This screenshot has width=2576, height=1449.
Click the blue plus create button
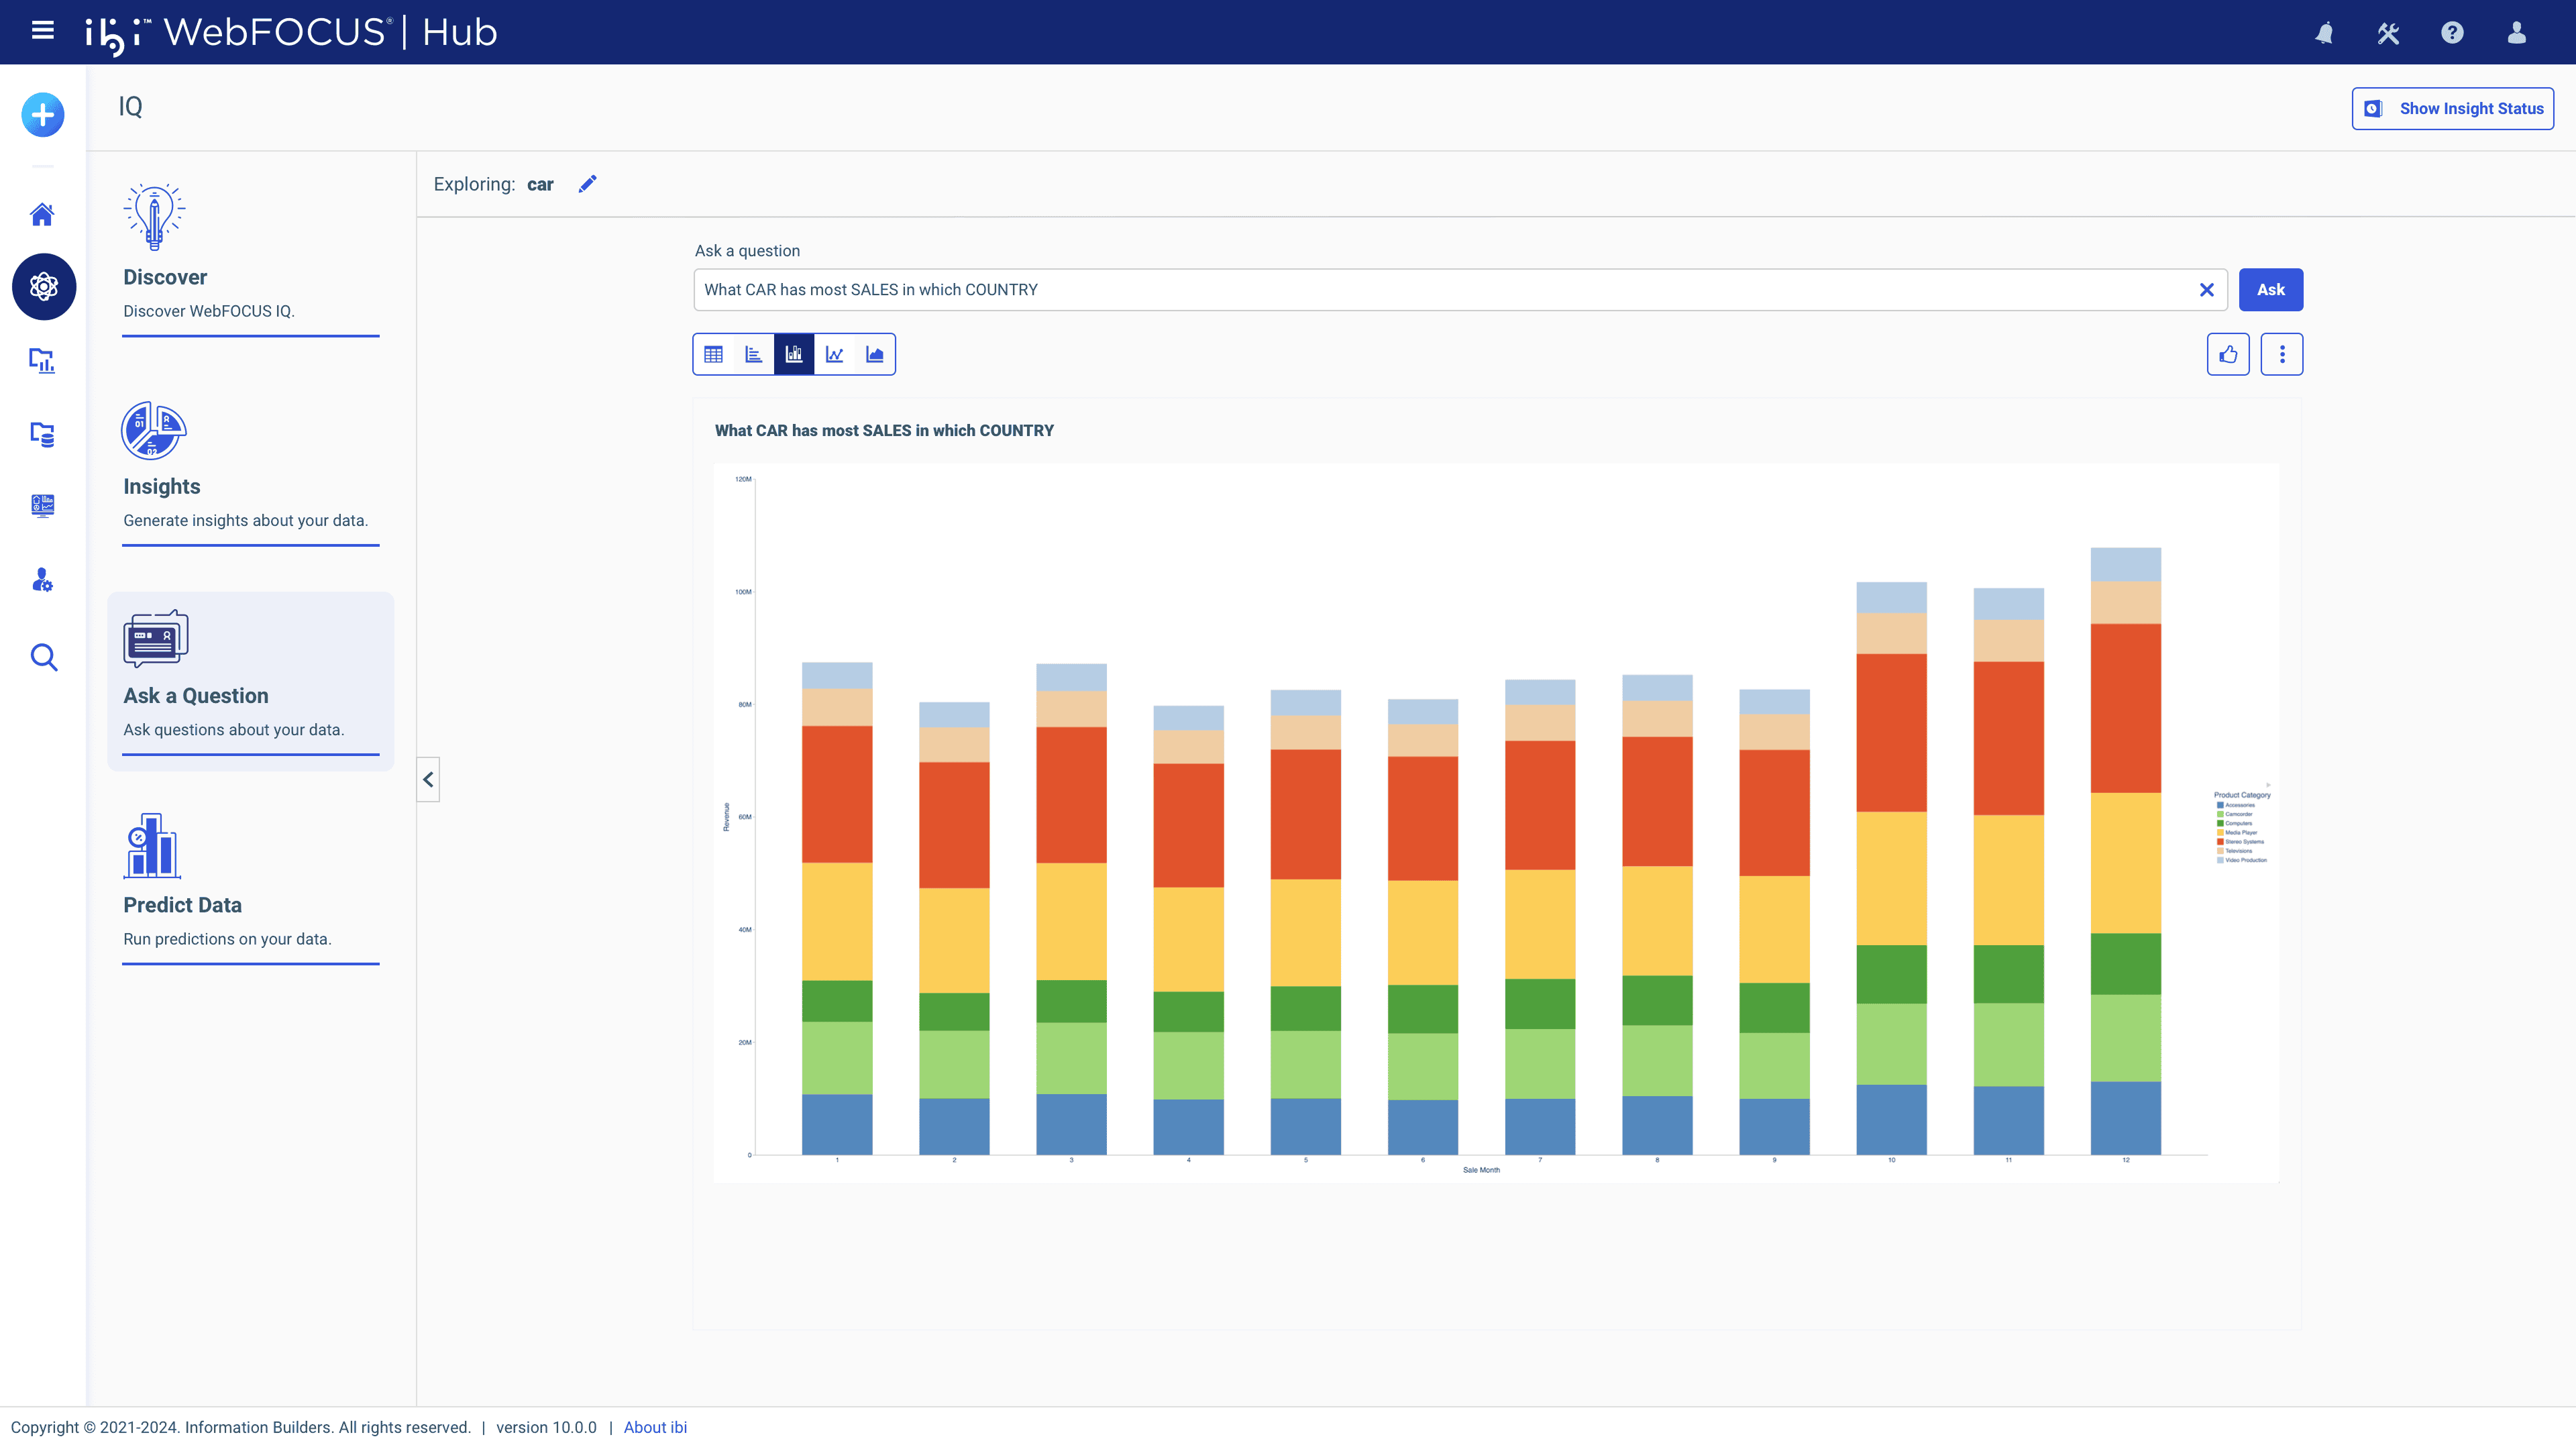[x=43, y=115]
